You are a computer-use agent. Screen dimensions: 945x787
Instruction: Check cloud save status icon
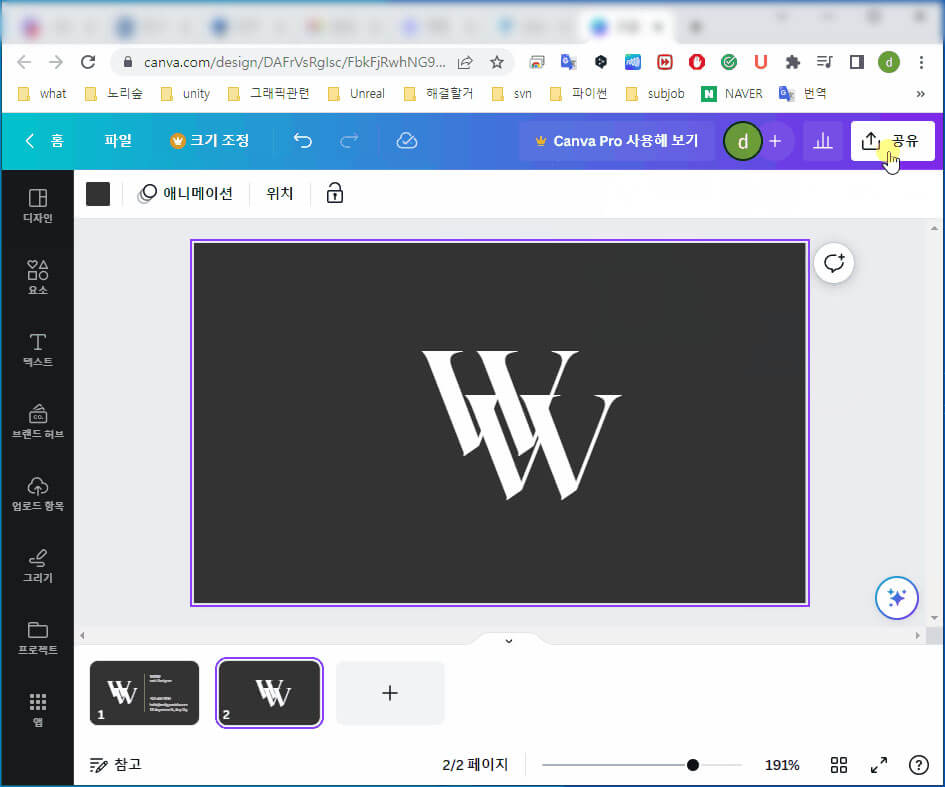pyautogui.click(x=407, y=141)
